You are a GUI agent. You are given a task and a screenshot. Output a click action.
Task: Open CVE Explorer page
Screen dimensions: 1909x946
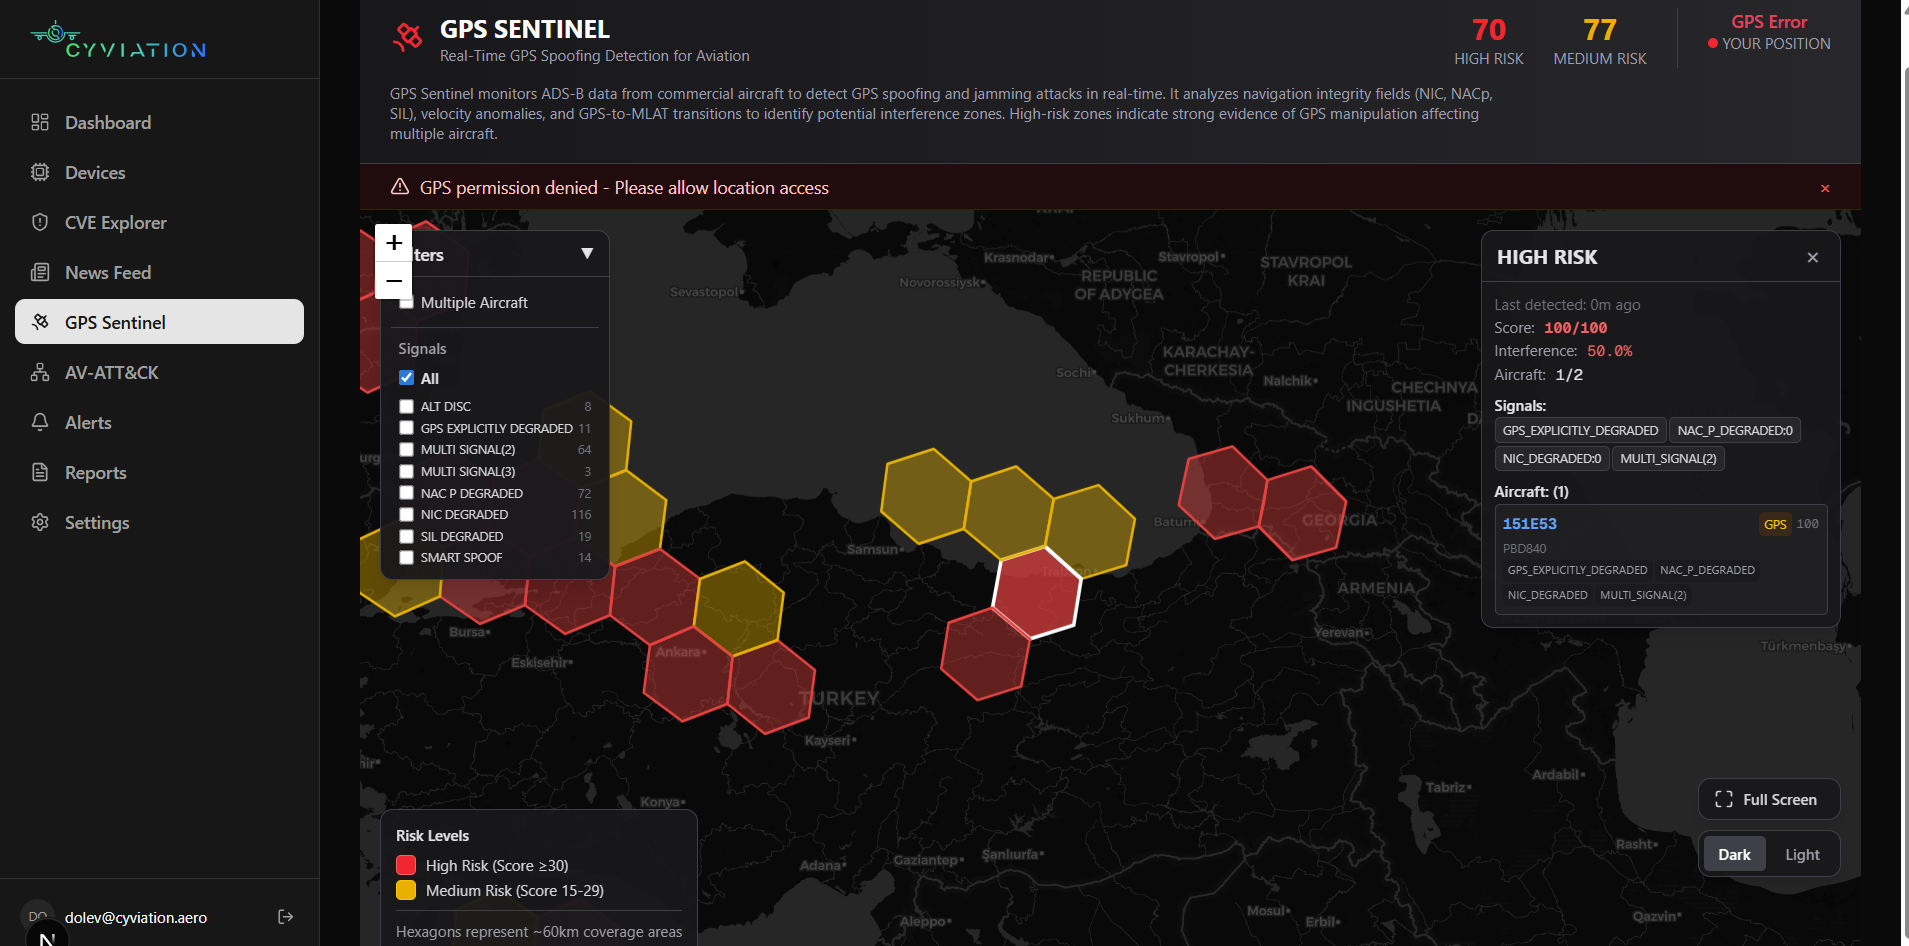tap(159, 222)
